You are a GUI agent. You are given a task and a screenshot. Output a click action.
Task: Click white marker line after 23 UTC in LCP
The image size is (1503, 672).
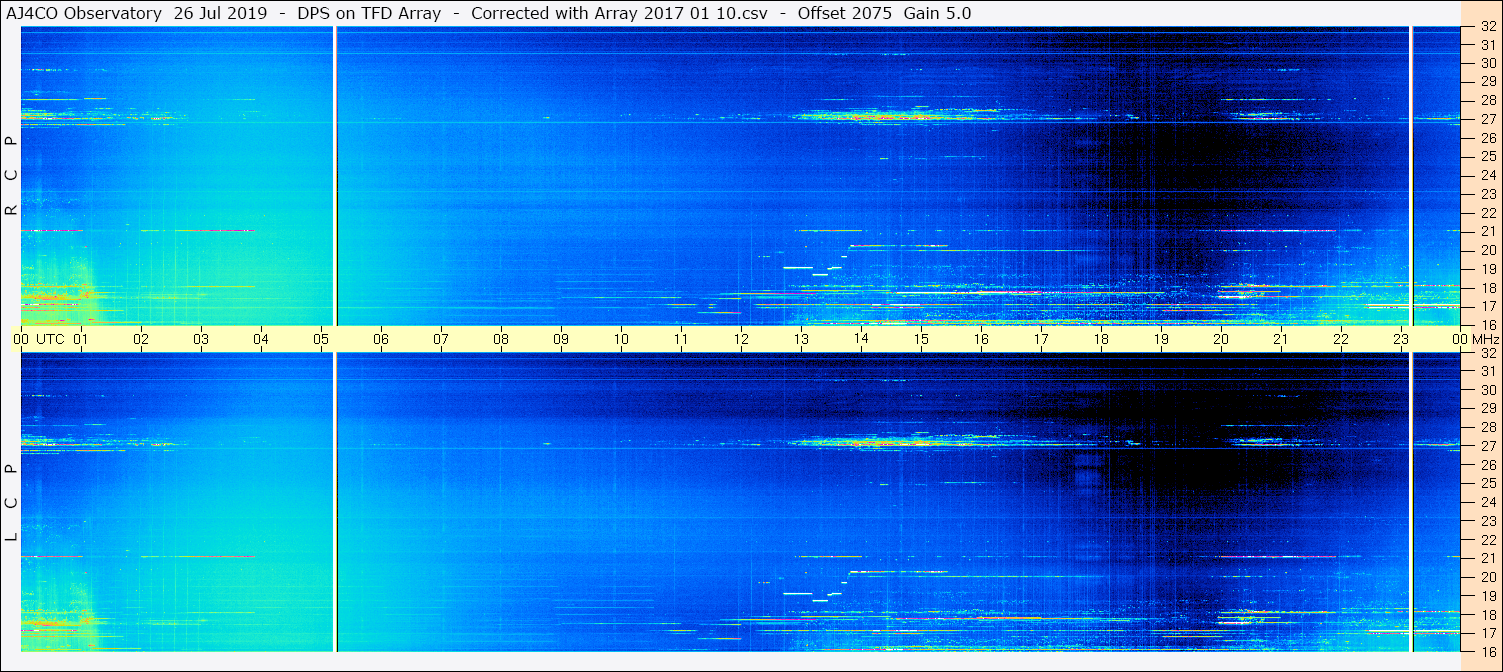pos(1411,502)
